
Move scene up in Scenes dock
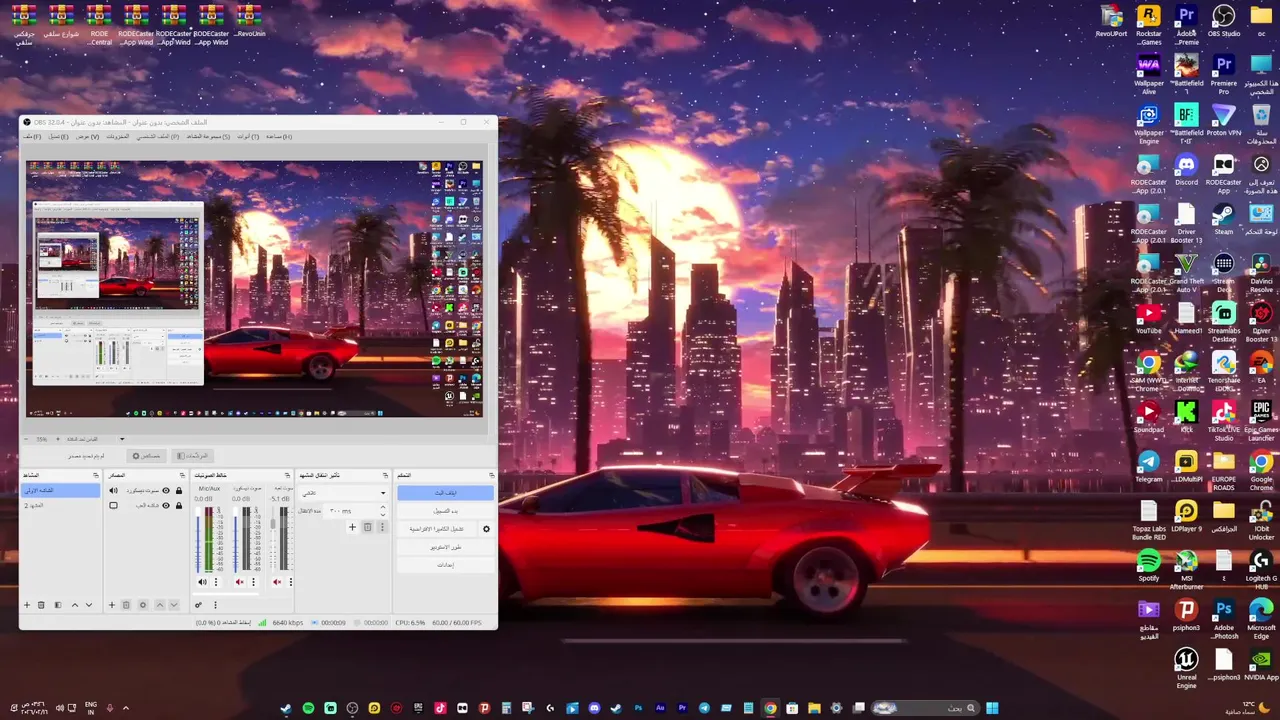(75, 605)
